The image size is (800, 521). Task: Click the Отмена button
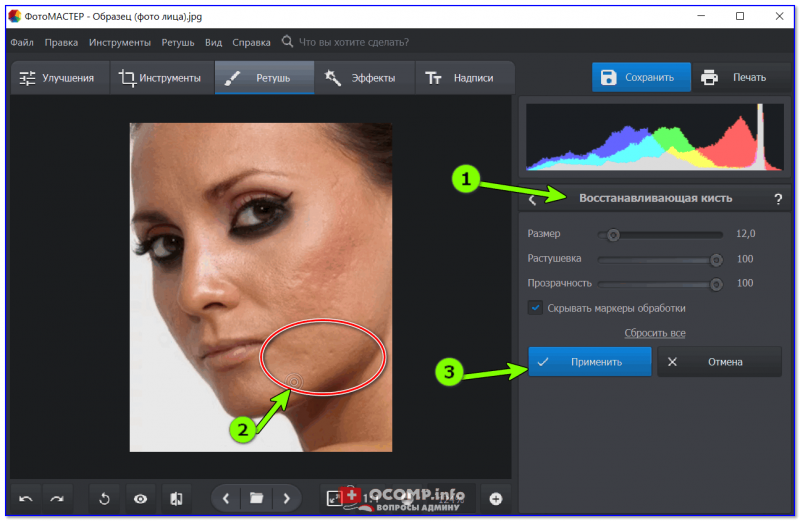[719, 362]
